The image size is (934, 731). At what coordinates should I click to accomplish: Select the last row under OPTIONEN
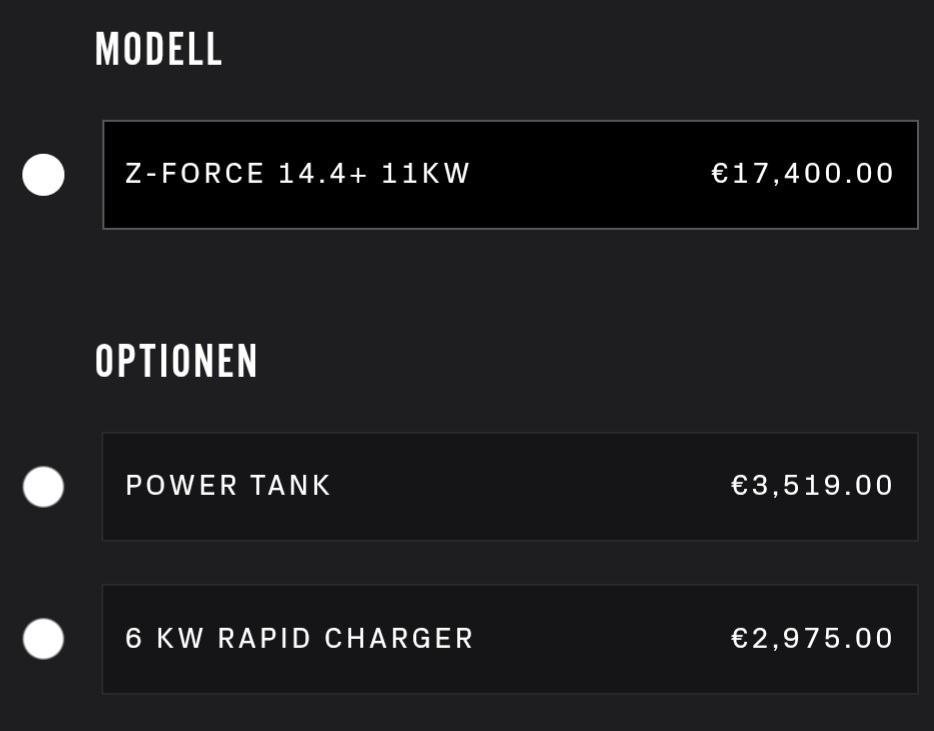510,639
